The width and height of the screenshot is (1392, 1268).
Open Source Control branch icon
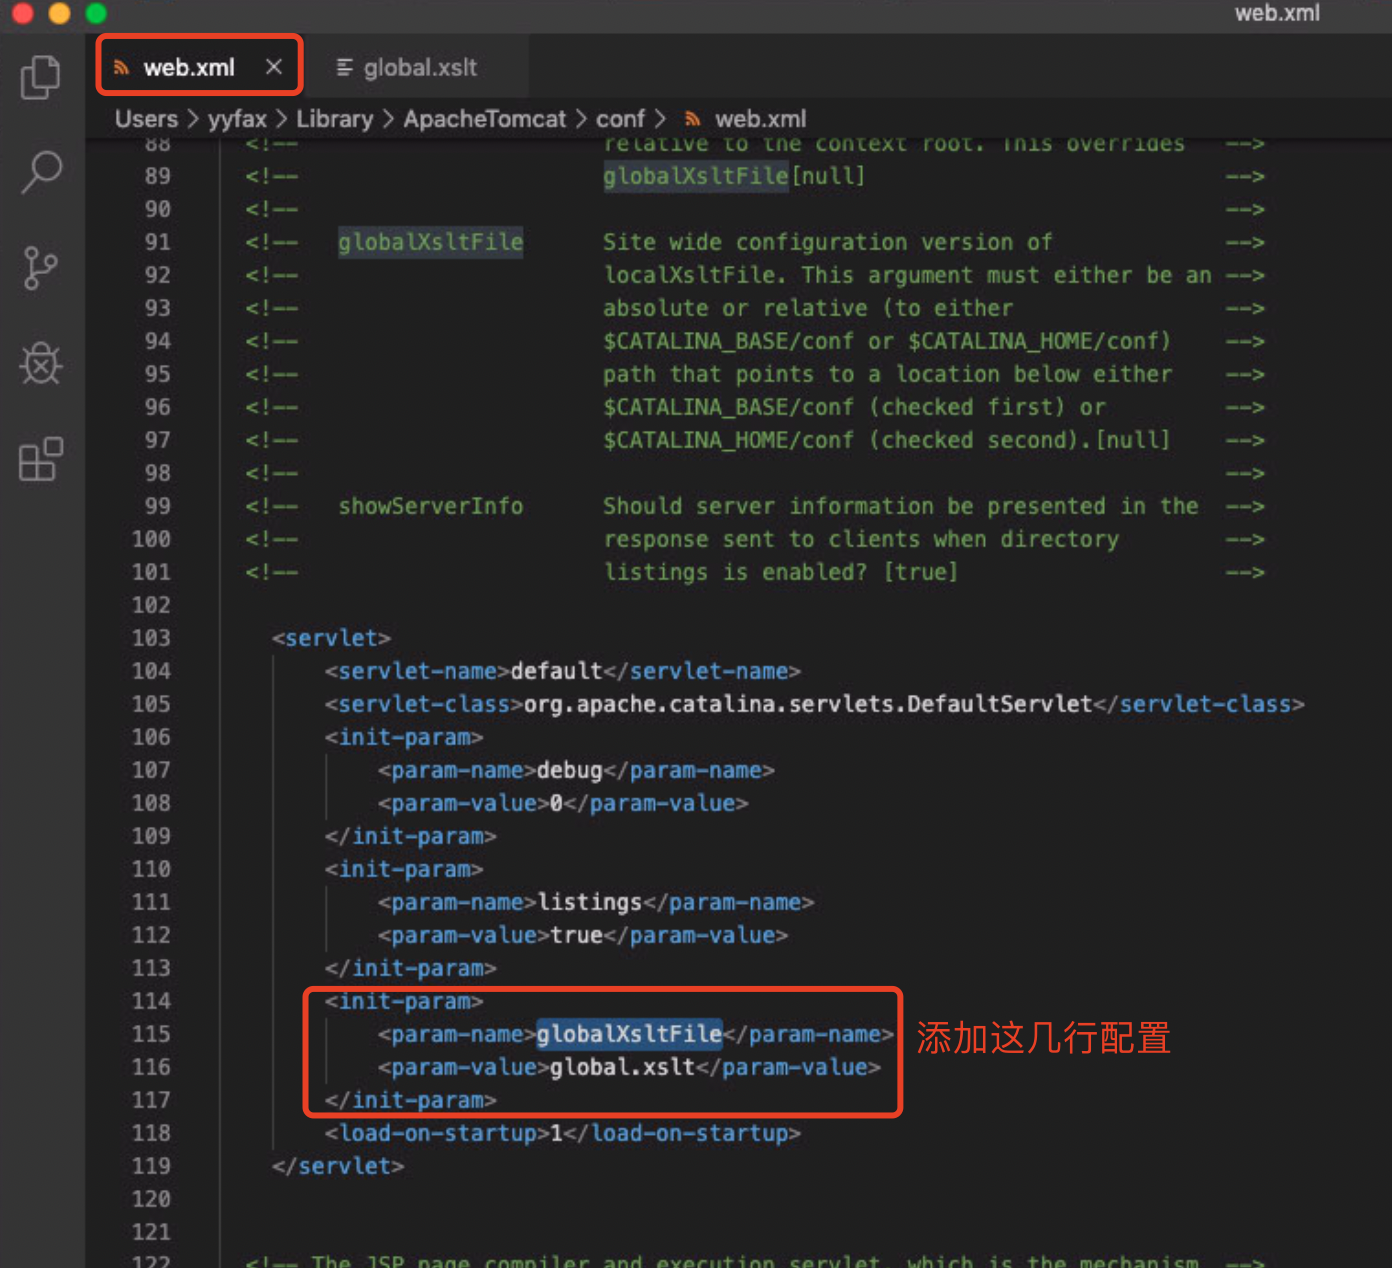pos(41,268)
